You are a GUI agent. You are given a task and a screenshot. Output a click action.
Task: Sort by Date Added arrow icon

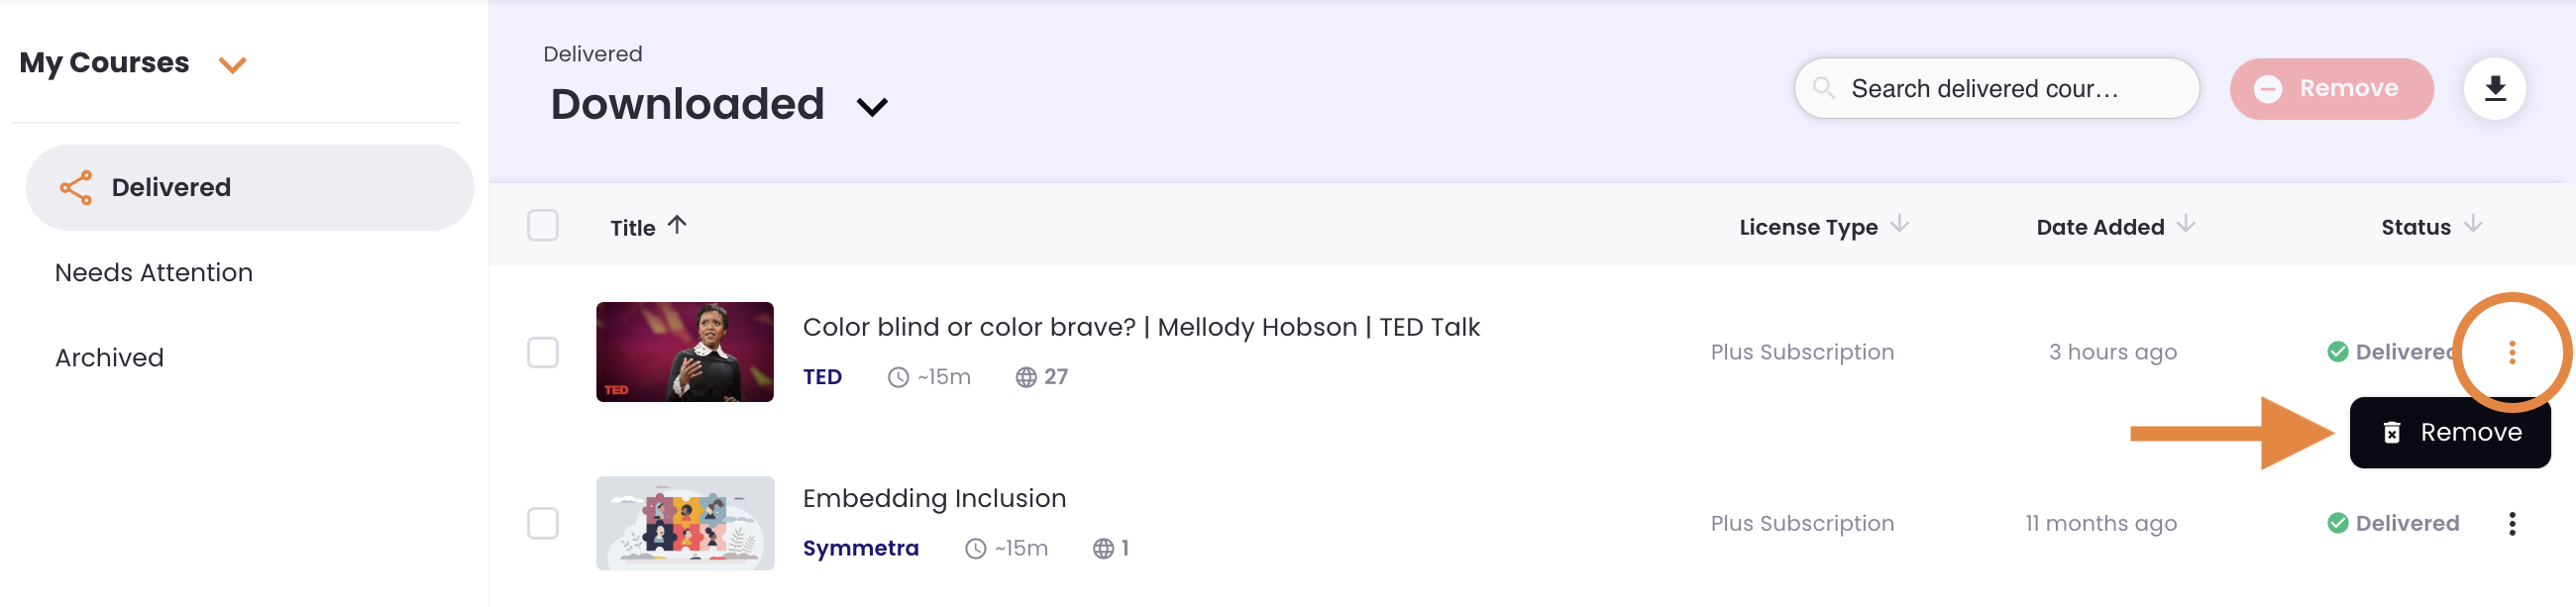point(2185,225)
